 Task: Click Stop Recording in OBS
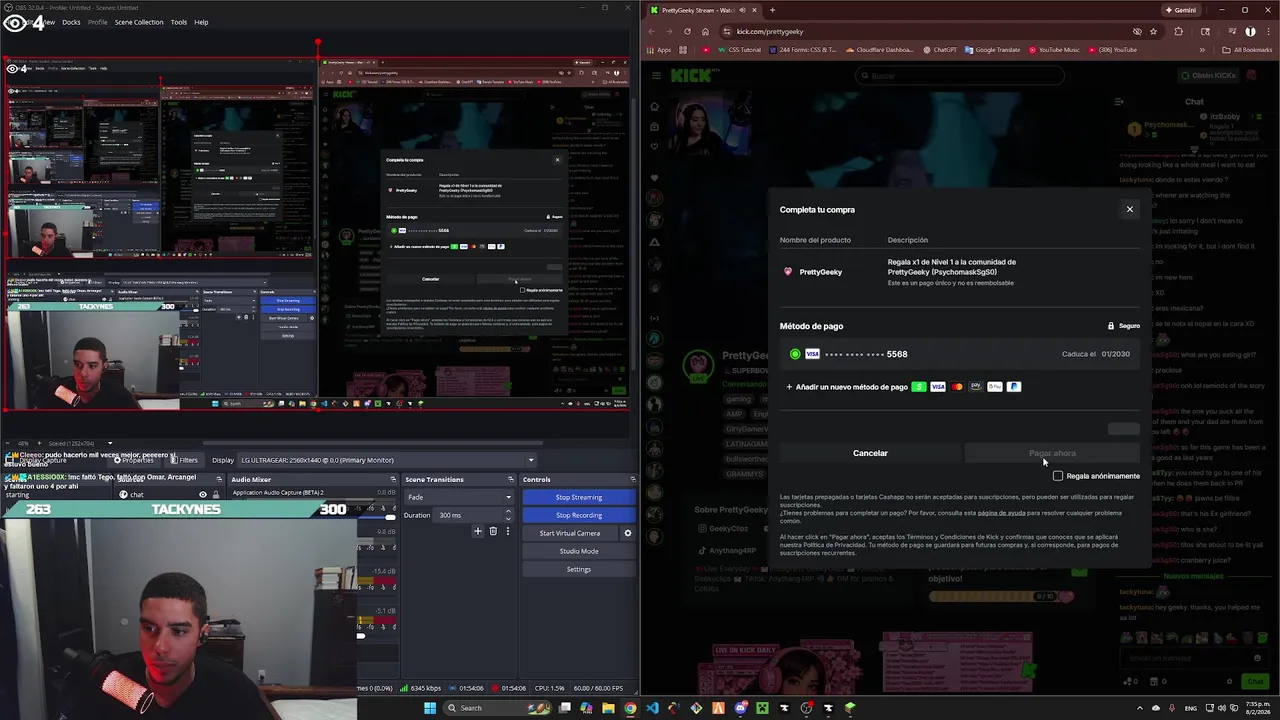click(x=579, y=515)
